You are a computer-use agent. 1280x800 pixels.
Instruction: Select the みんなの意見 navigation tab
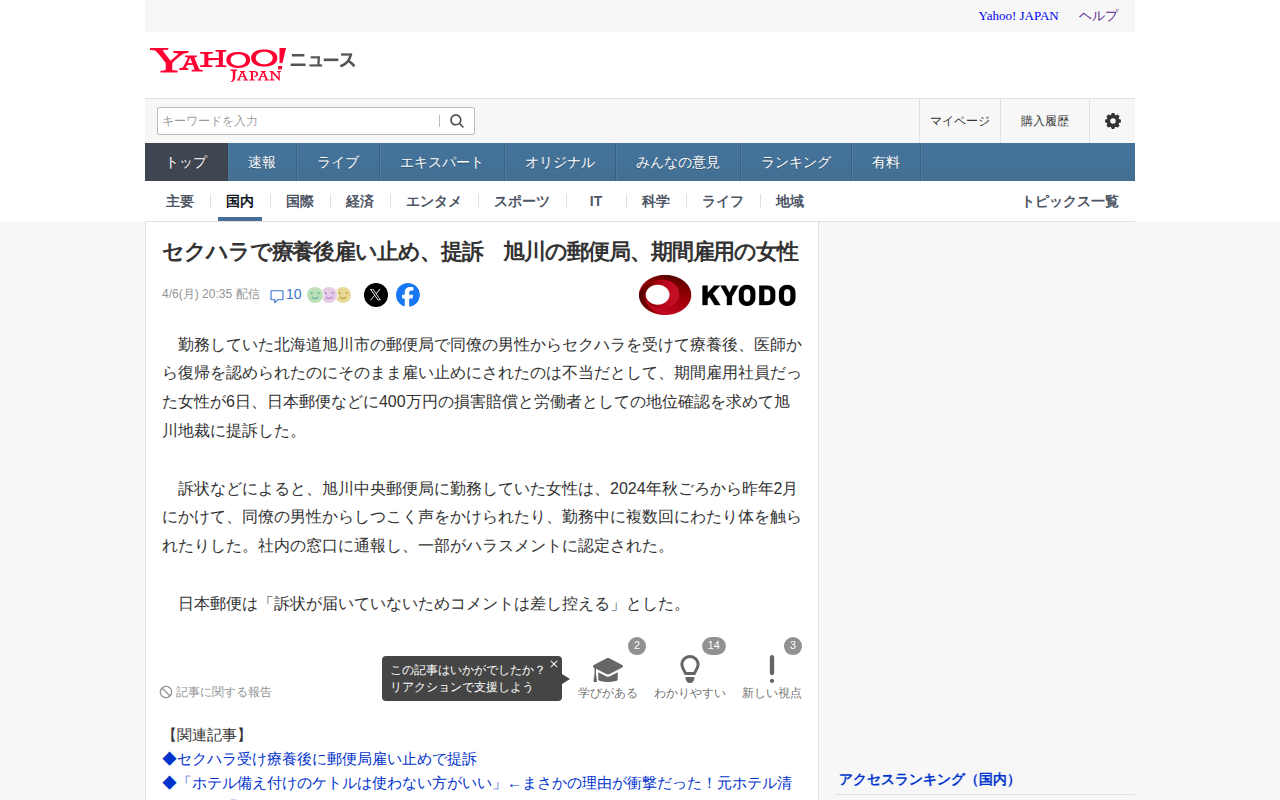pyautogui.click(x=678, y=162)
